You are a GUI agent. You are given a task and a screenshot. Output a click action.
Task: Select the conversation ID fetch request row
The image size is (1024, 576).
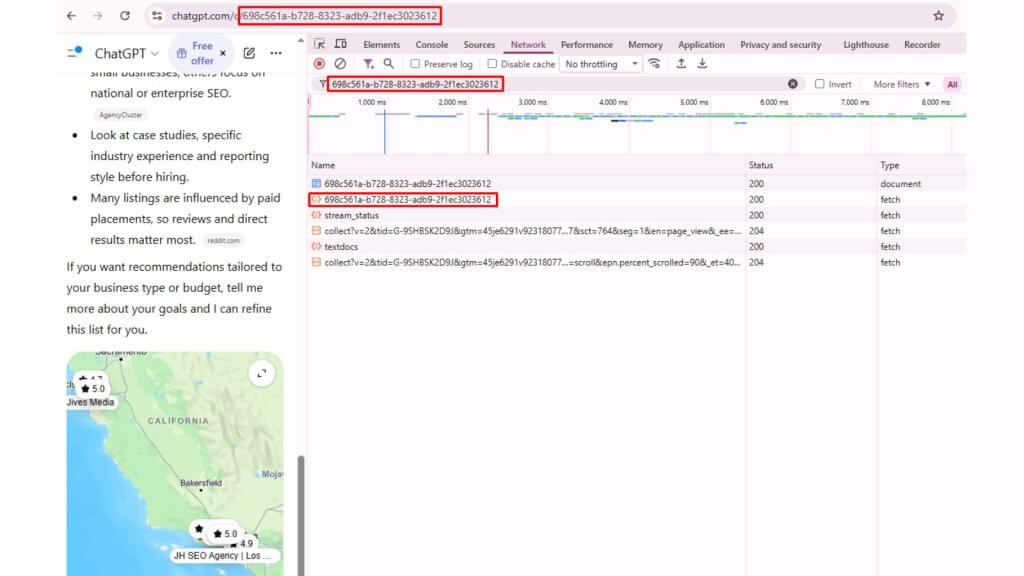click(636, 199)
